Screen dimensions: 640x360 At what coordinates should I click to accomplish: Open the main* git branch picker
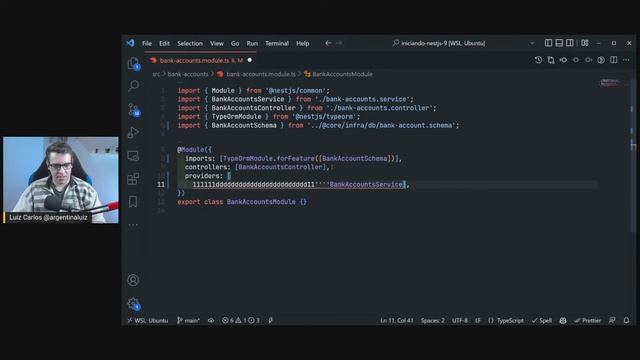[188, 320]
